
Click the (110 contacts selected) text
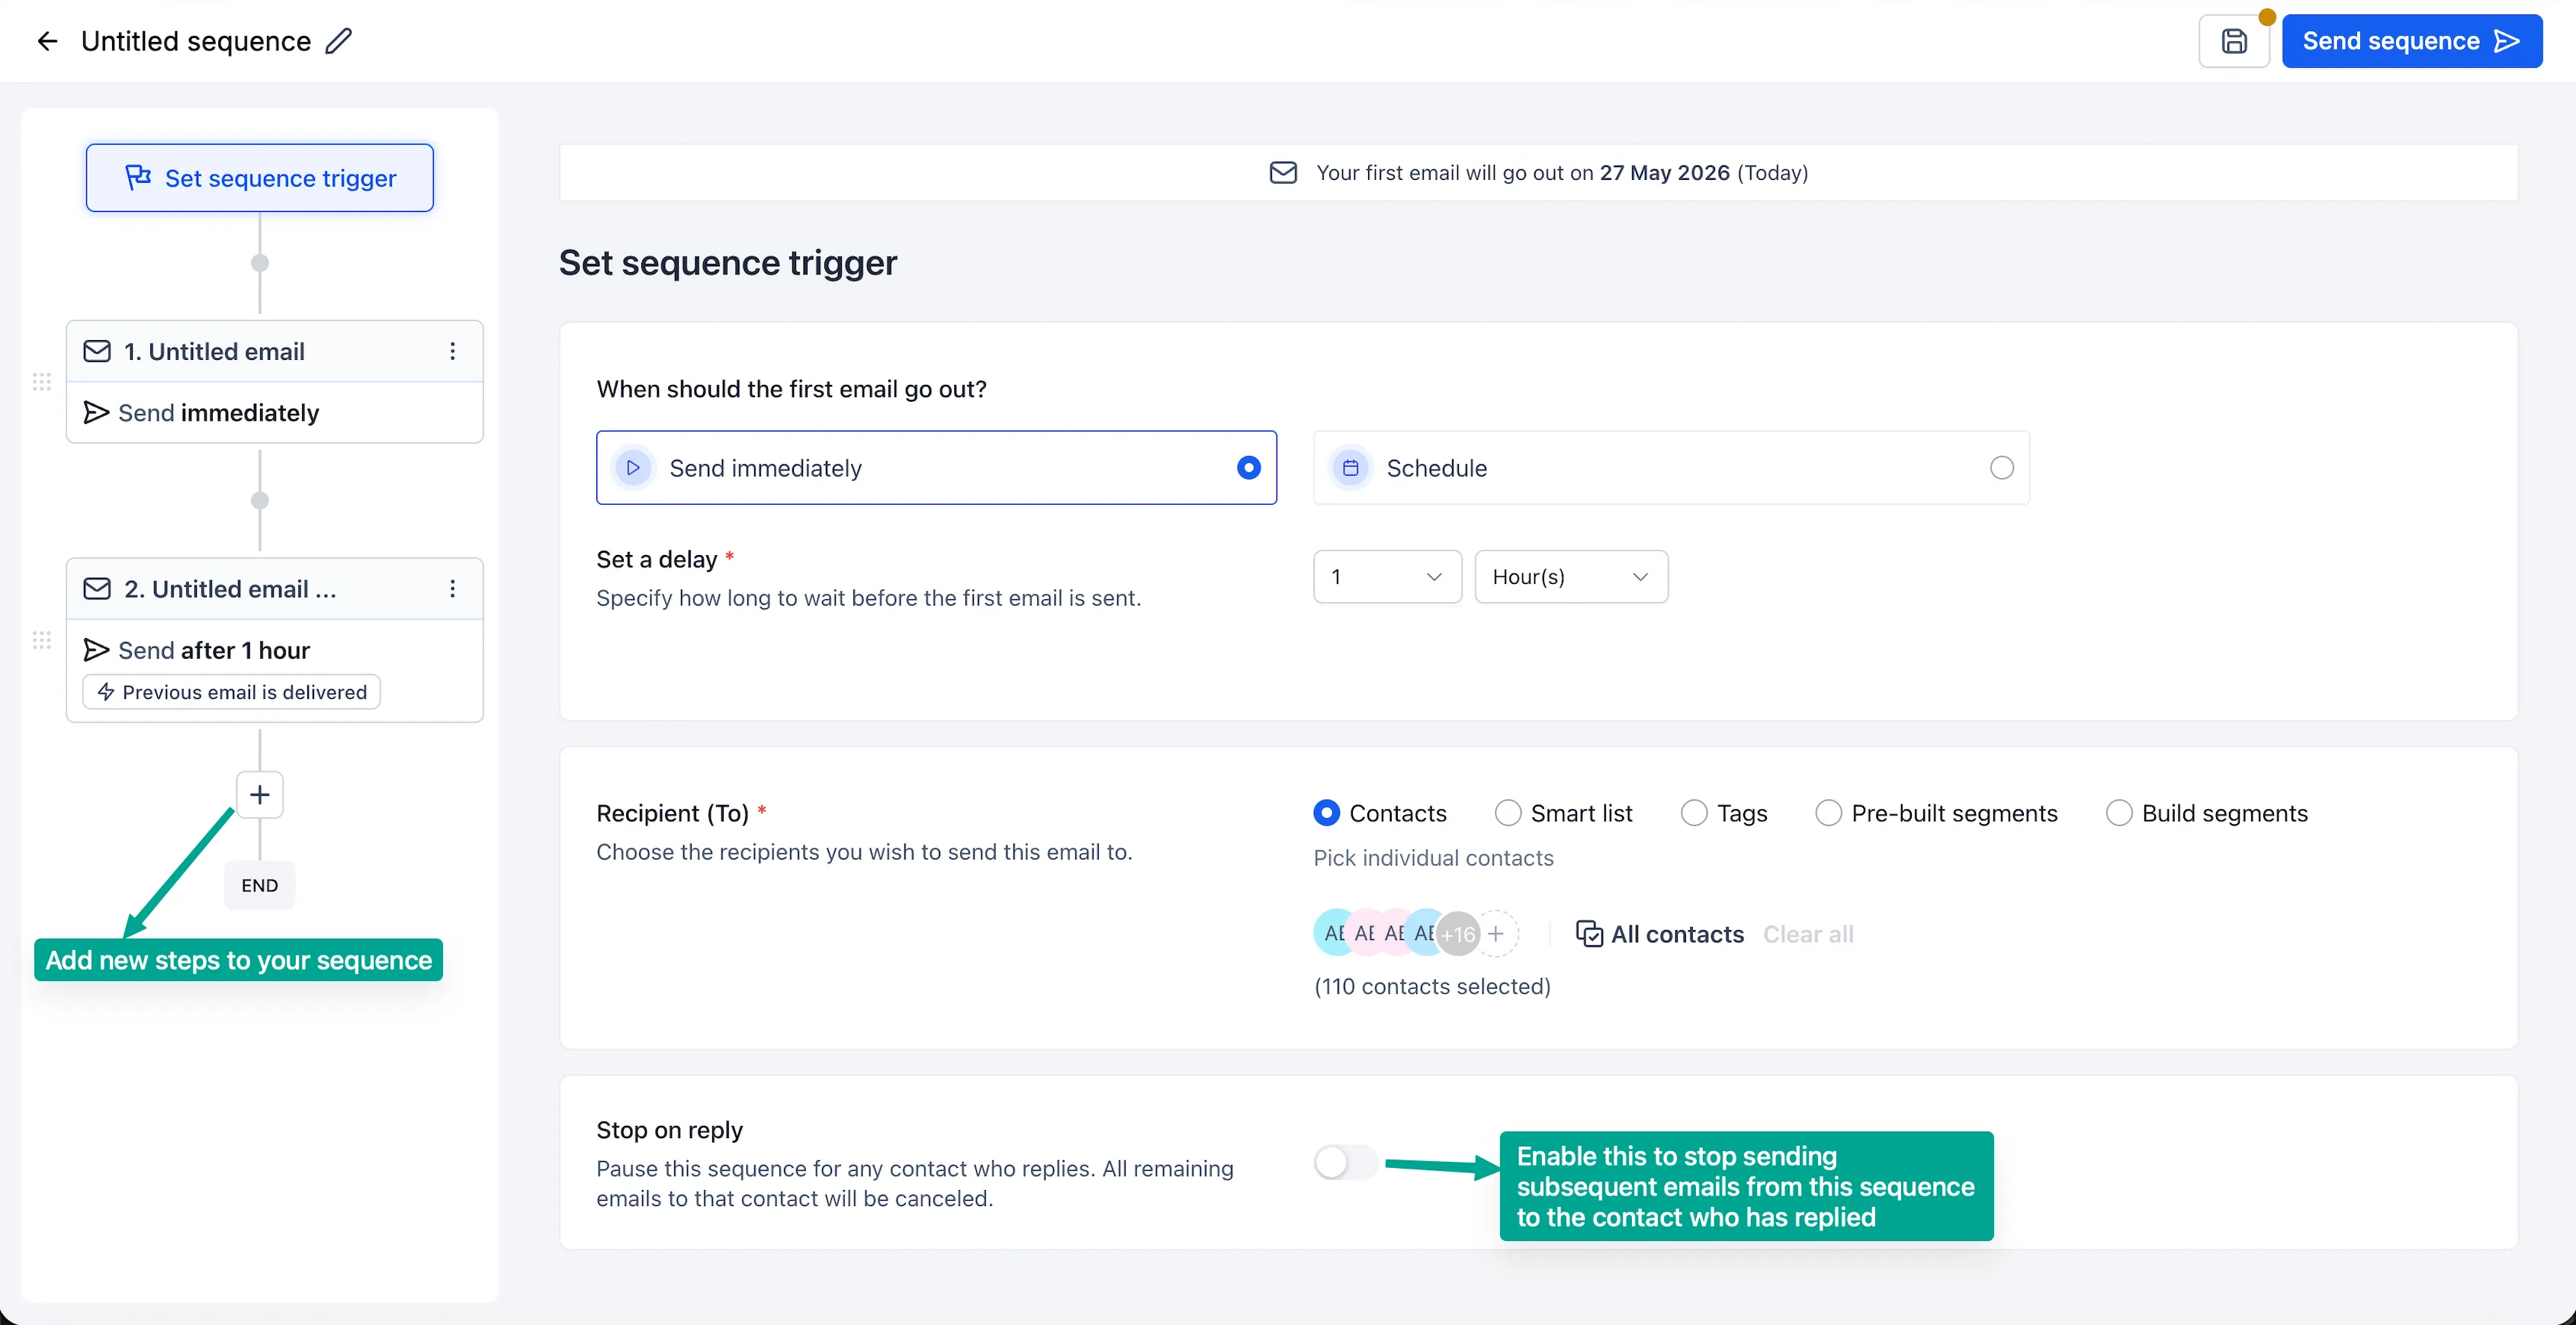(x=1432, y=987)
